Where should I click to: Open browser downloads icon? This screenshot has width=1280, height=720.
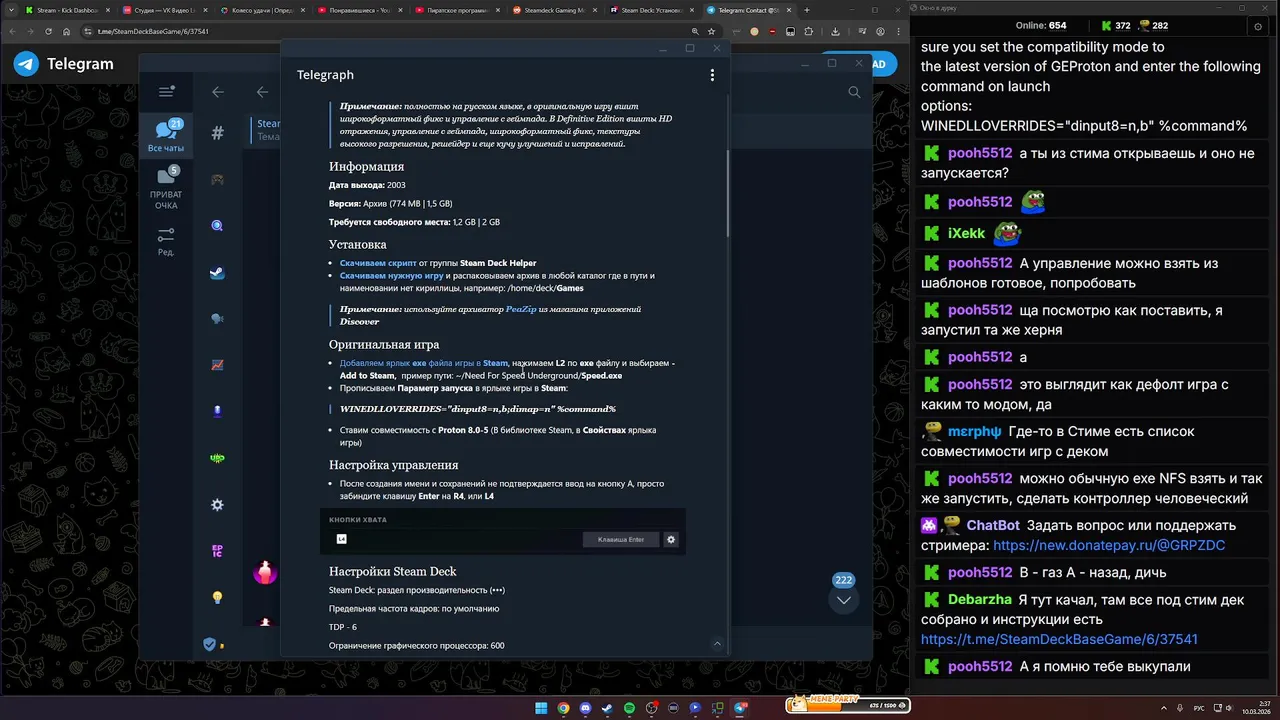[835, 32]
